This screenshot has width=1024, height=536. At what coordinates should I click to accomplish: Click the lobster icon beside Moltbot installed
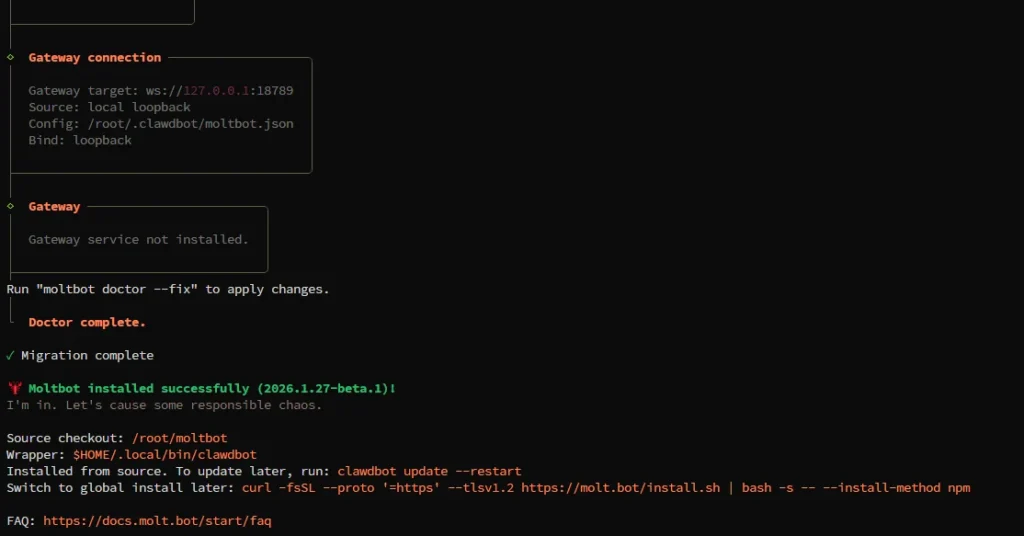tap(15, 388)
